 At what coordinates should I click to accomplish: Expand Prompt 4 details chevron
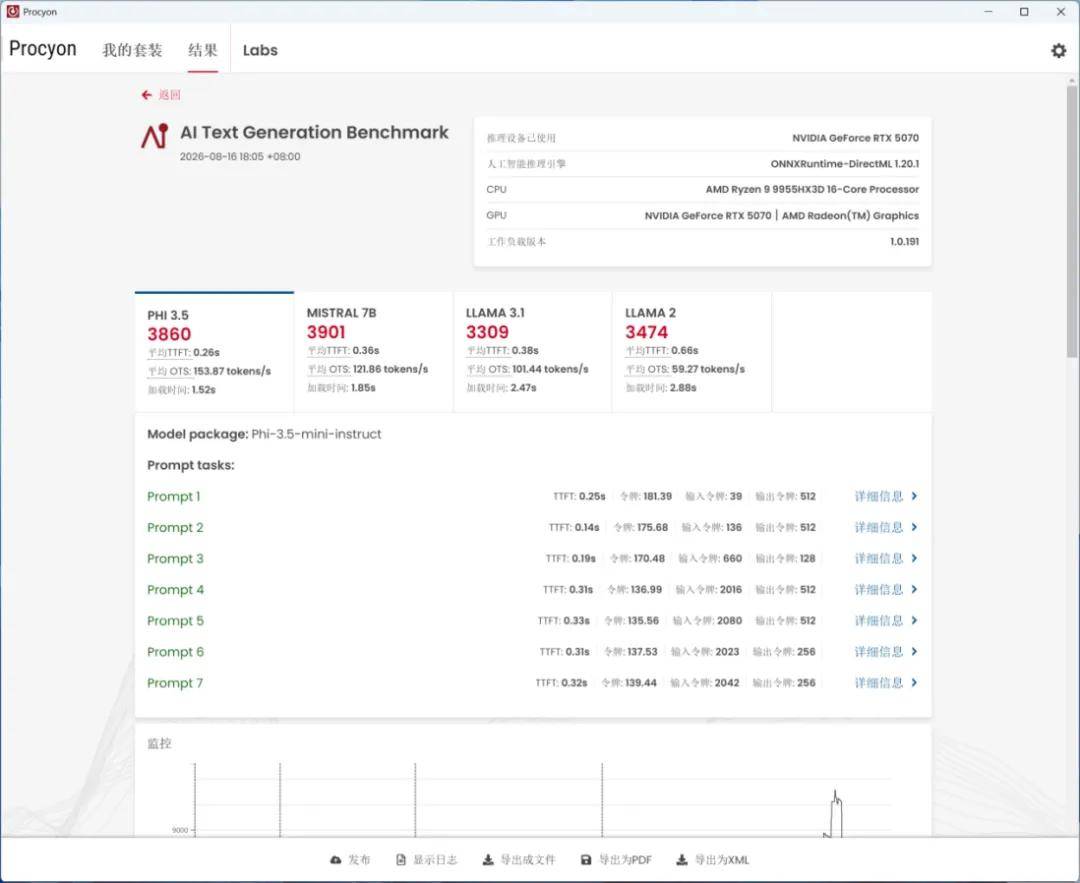pyautogui.click(x=914, y=589)
